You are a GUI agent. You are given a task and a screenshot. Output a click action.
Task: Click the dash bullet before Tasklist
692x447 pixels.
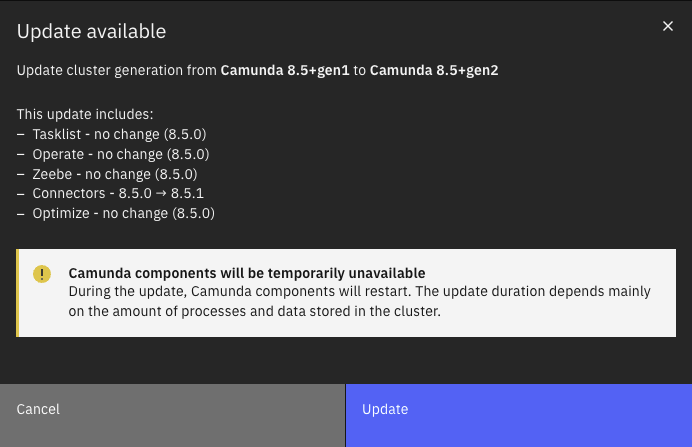point(21,133)
